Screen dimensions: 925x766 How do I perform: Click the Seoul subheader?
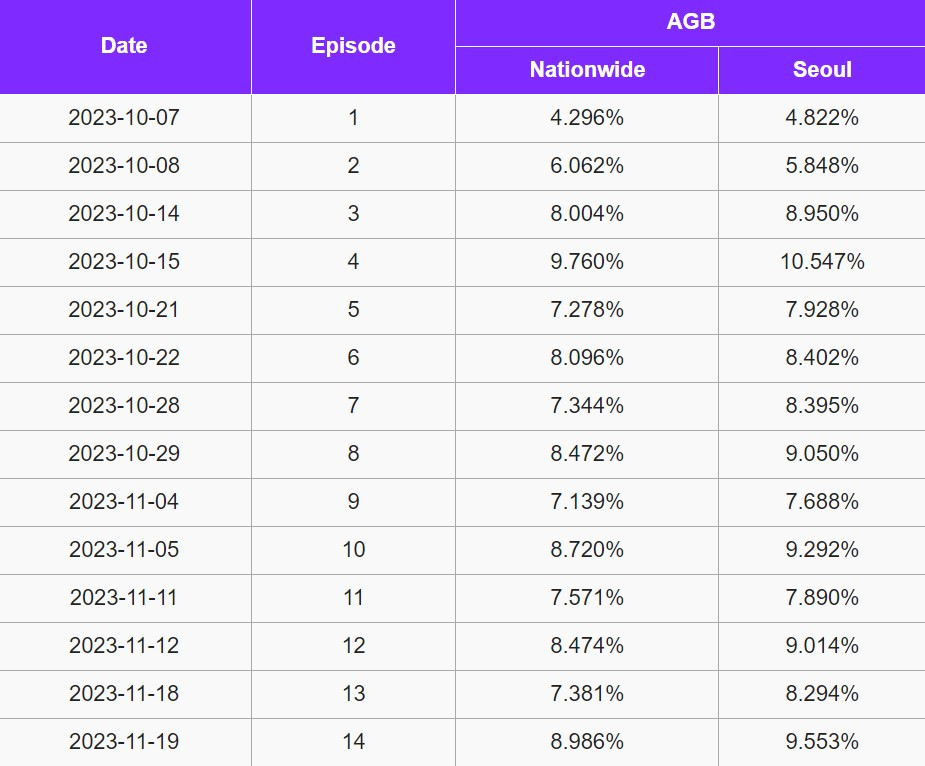click(822, 70)
